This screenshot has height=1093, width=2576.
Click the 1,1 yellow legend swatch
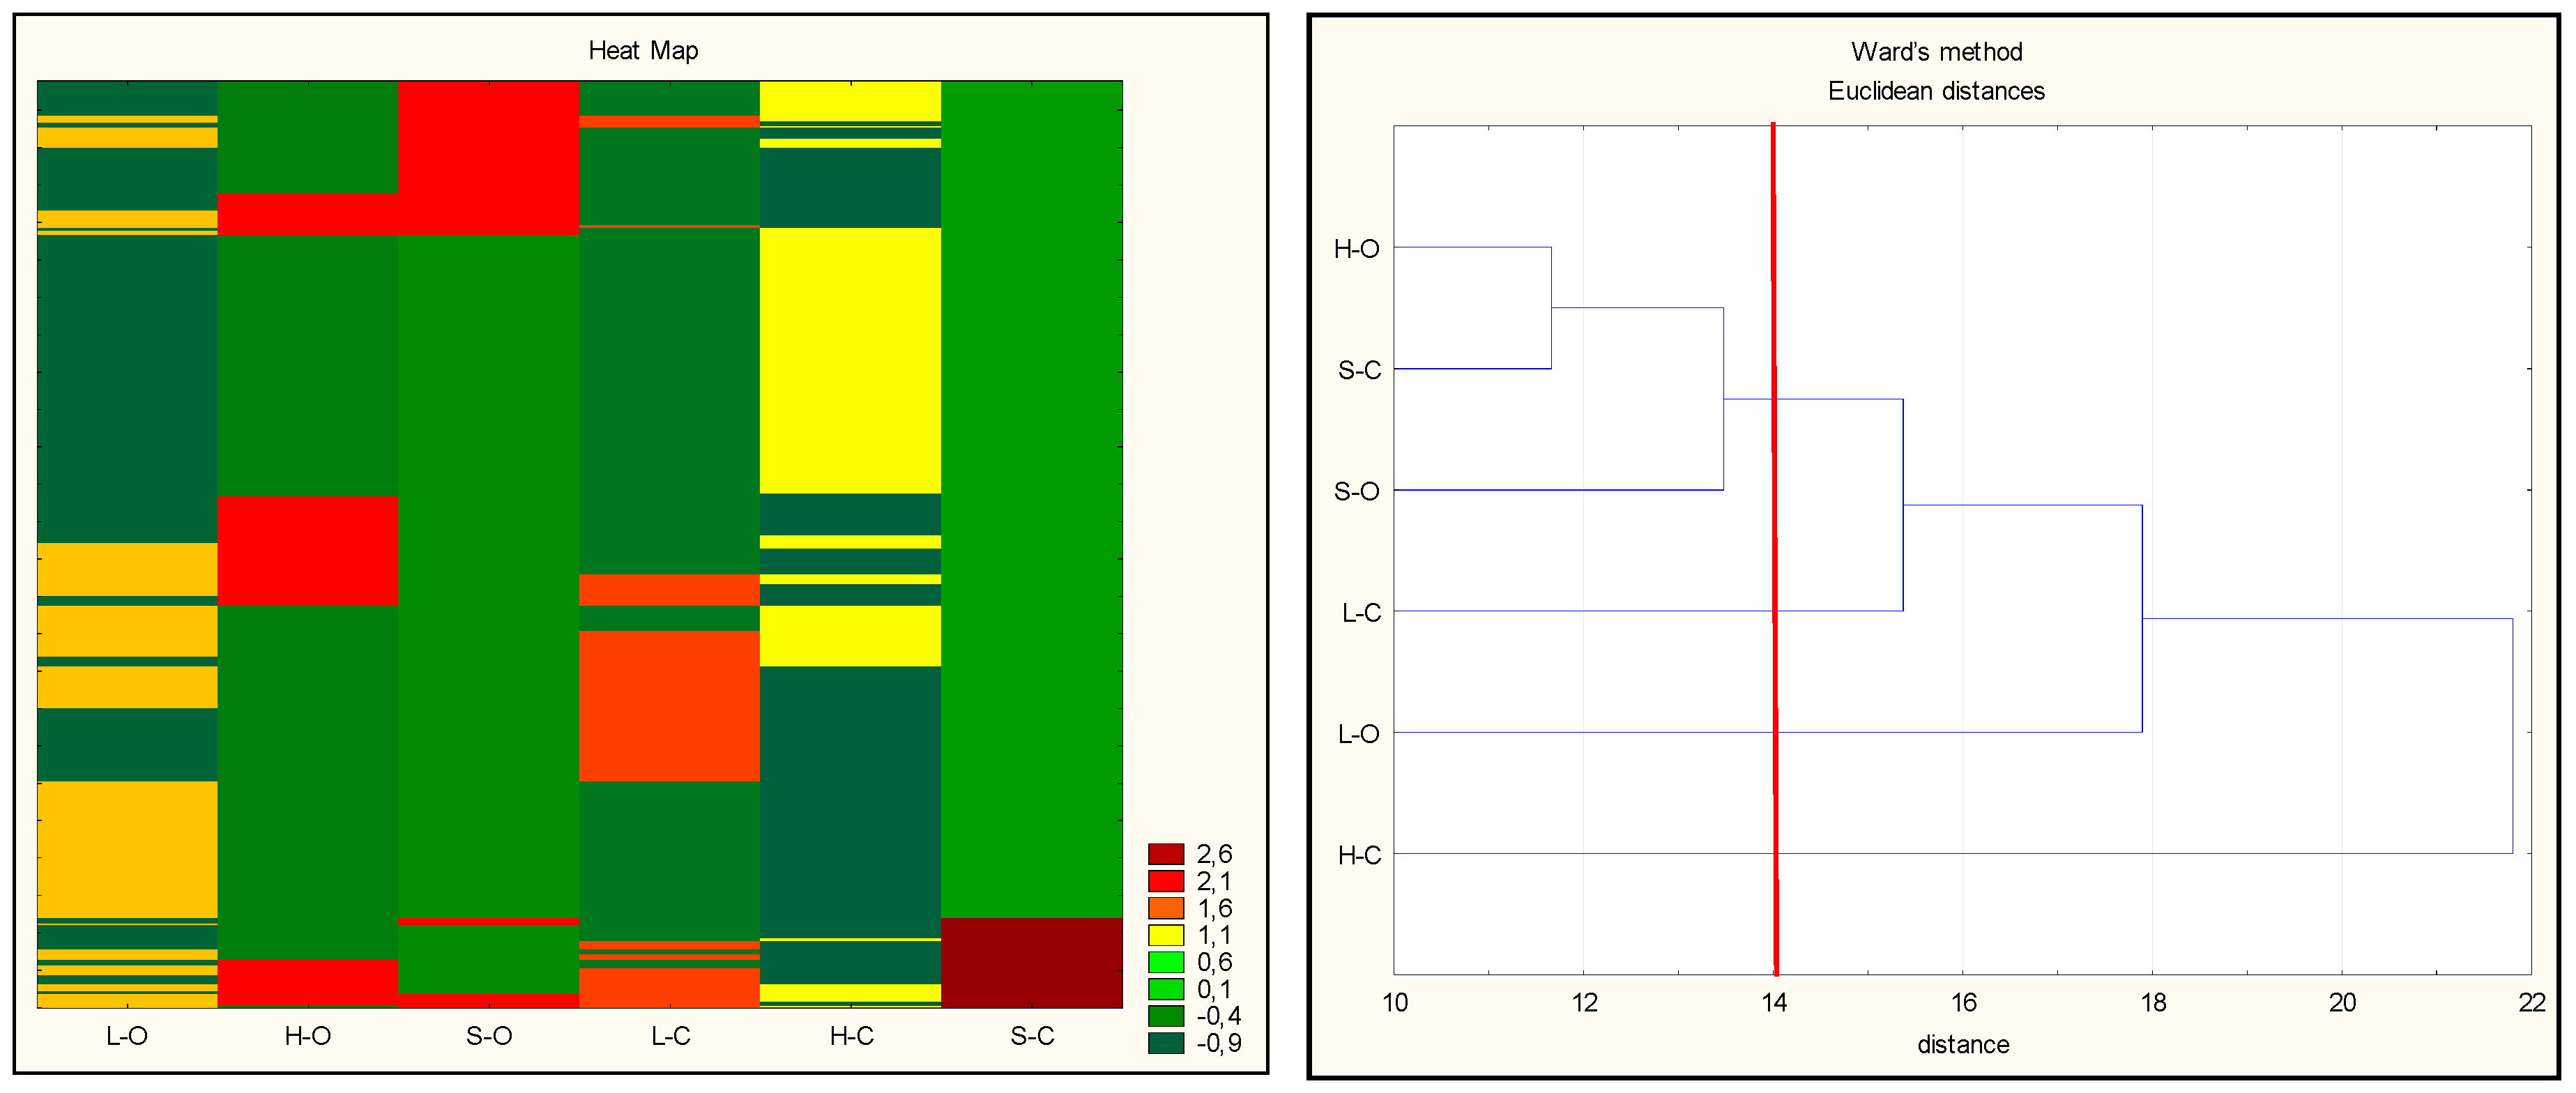tap(1166, 935)
